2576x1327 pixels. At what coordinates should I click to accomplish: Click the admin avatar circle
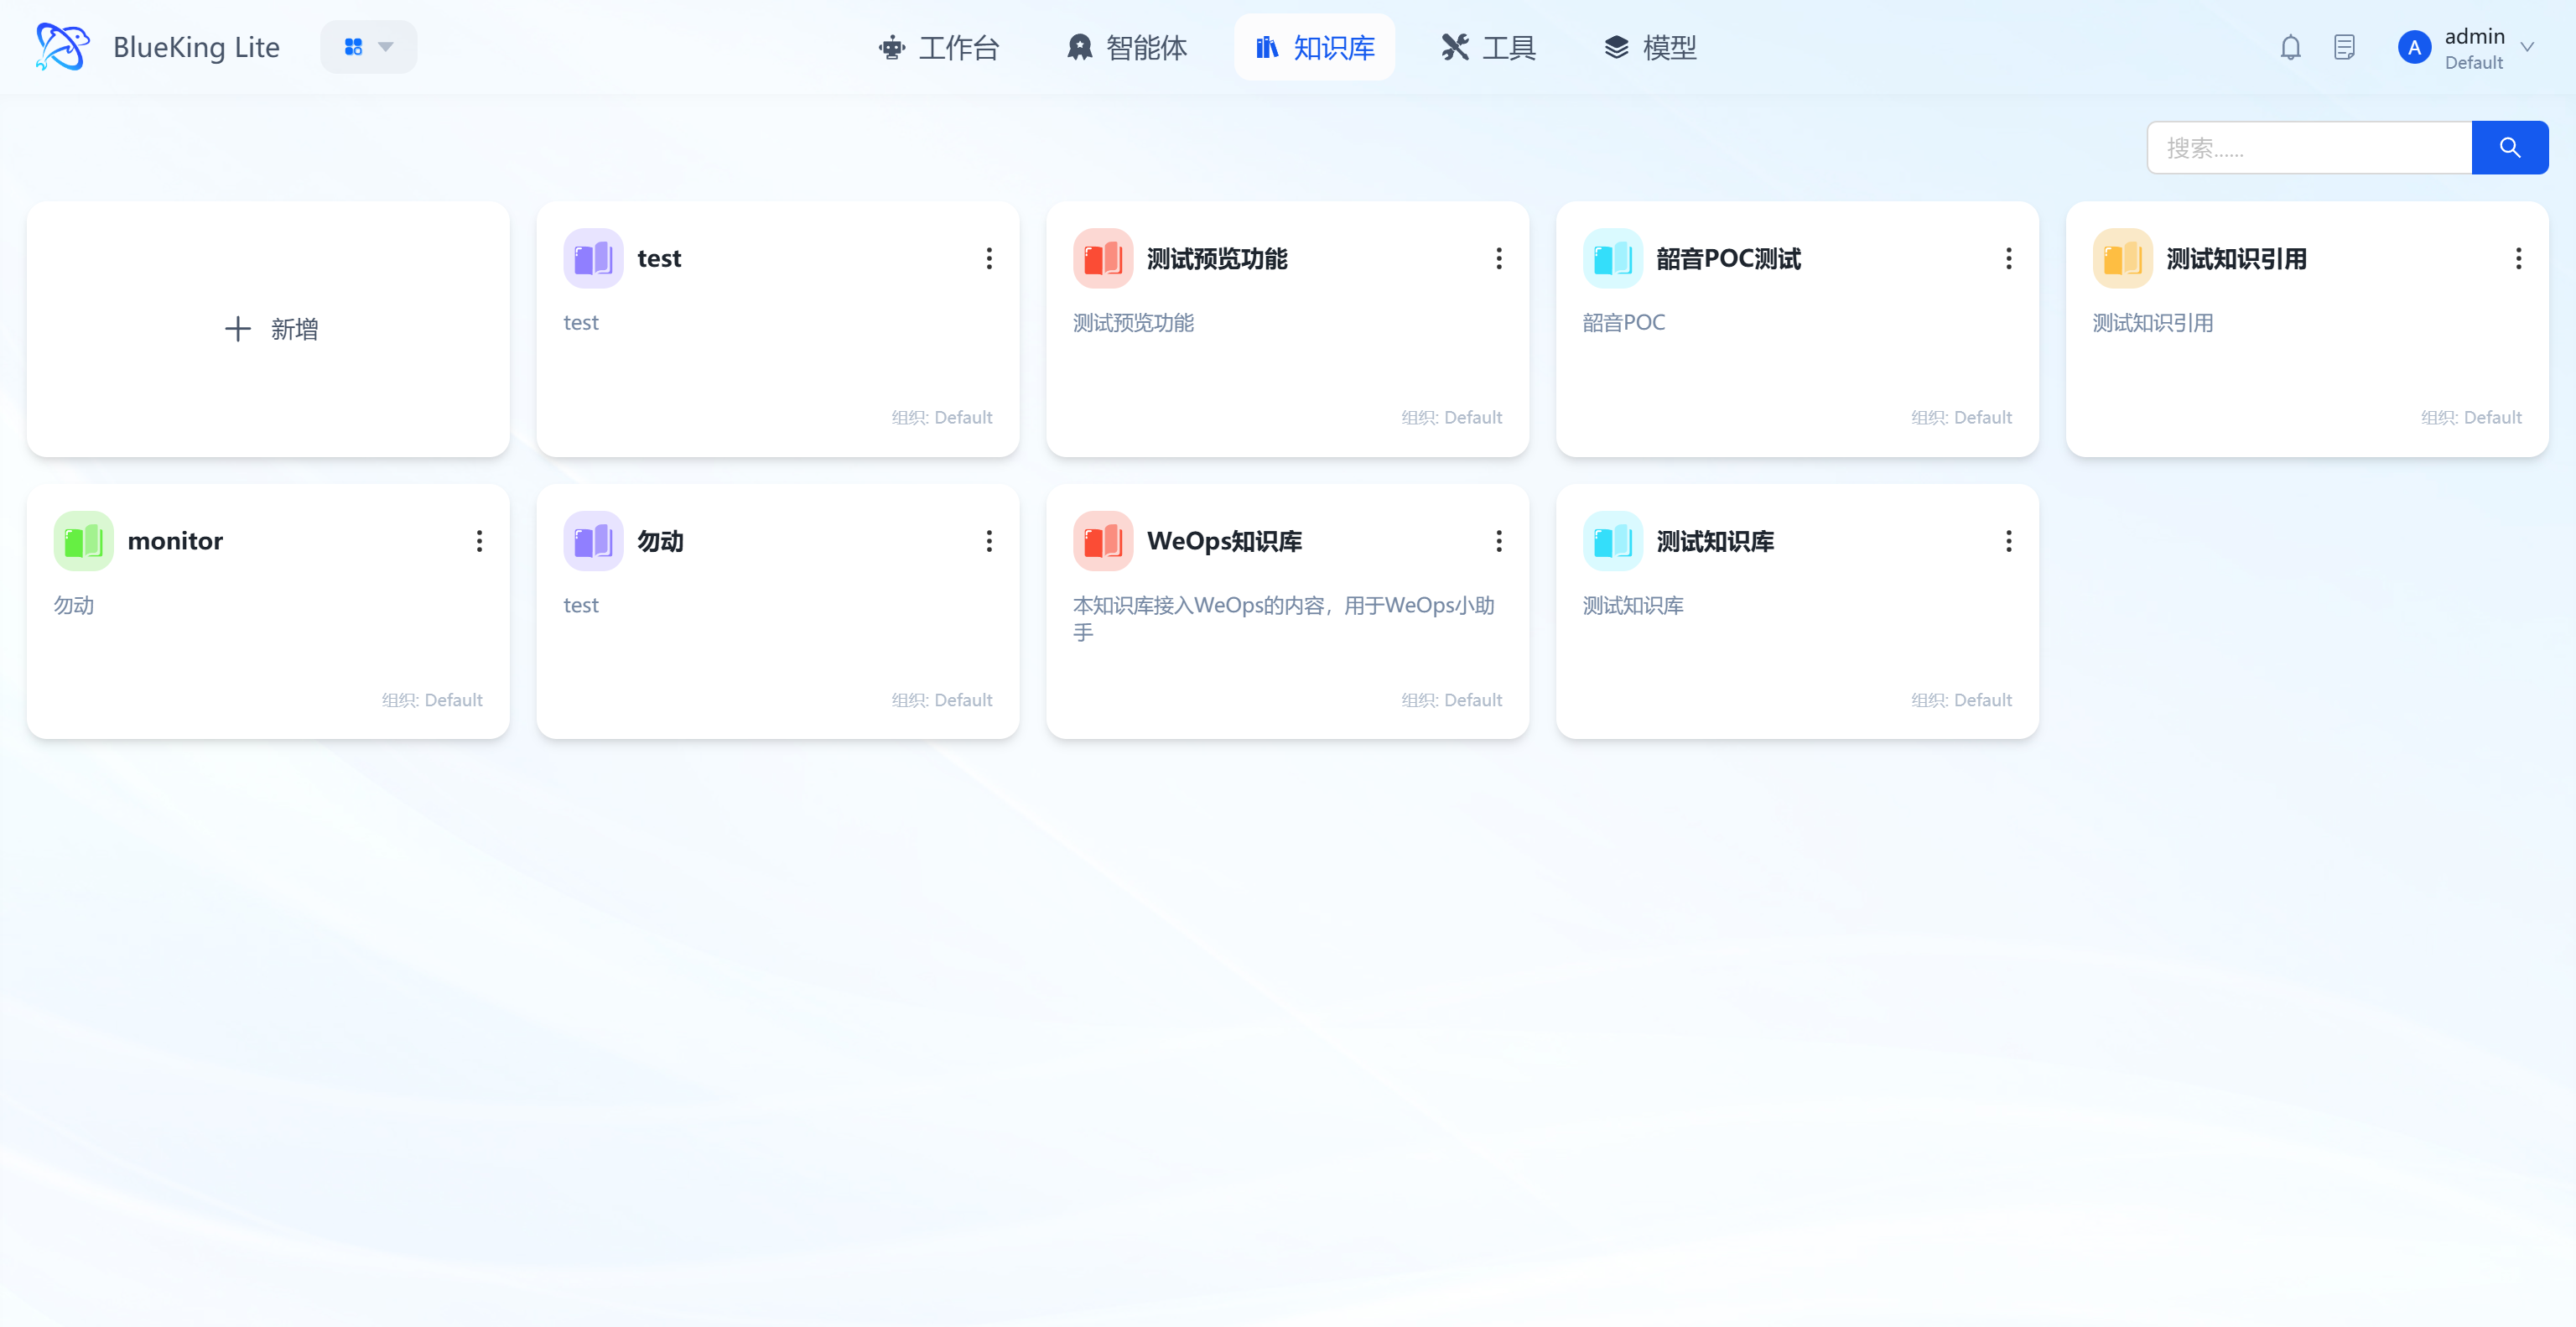pyautogui.click(x=2414, y=47)
